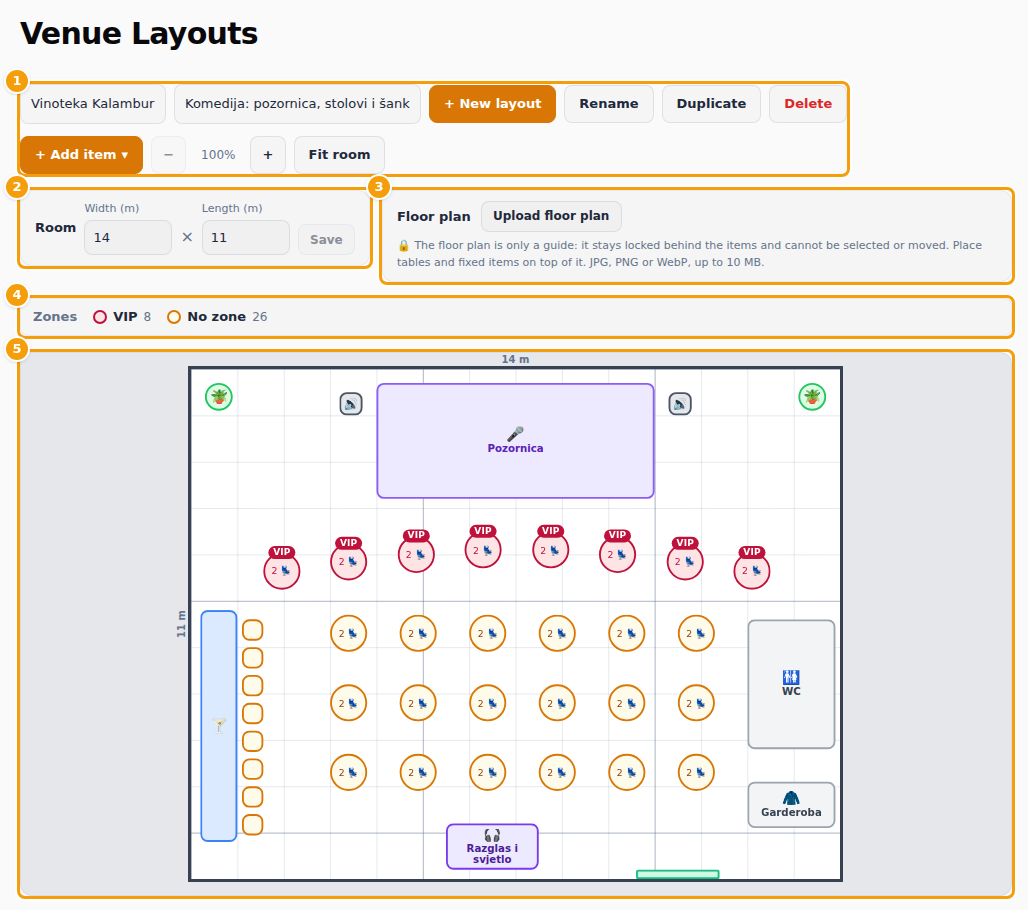Select the first table in middle orange row
This screenshot has width=1028, height=910.
coord(349,703)
